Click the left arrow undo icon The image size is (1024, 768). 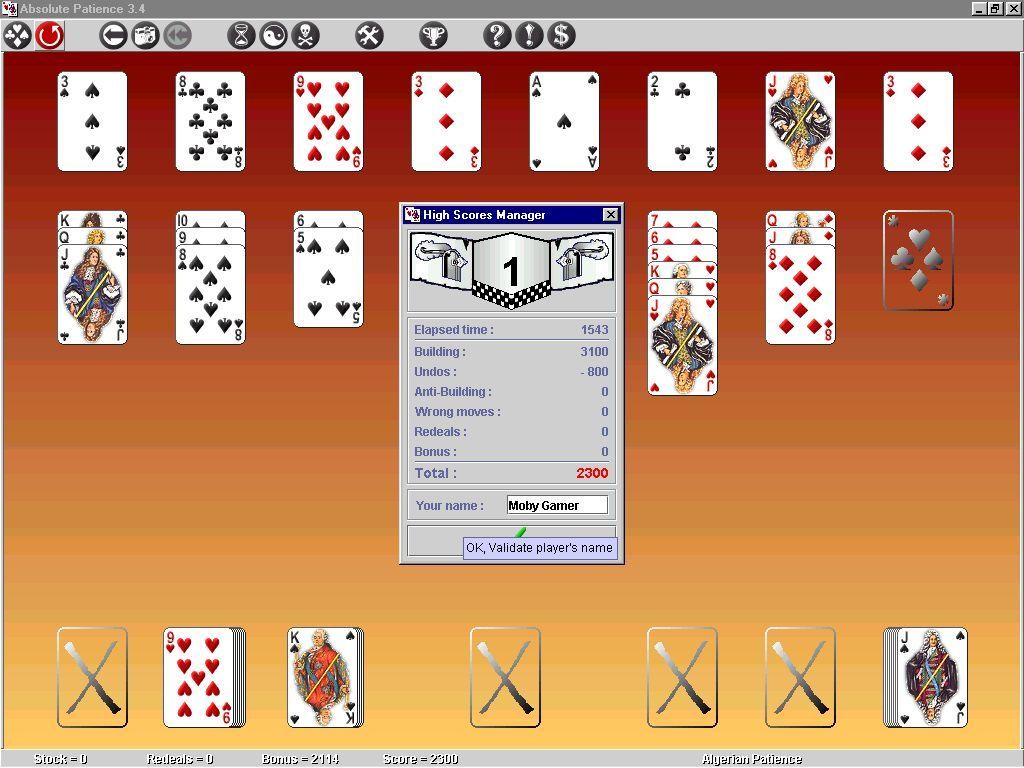point(113,36)
